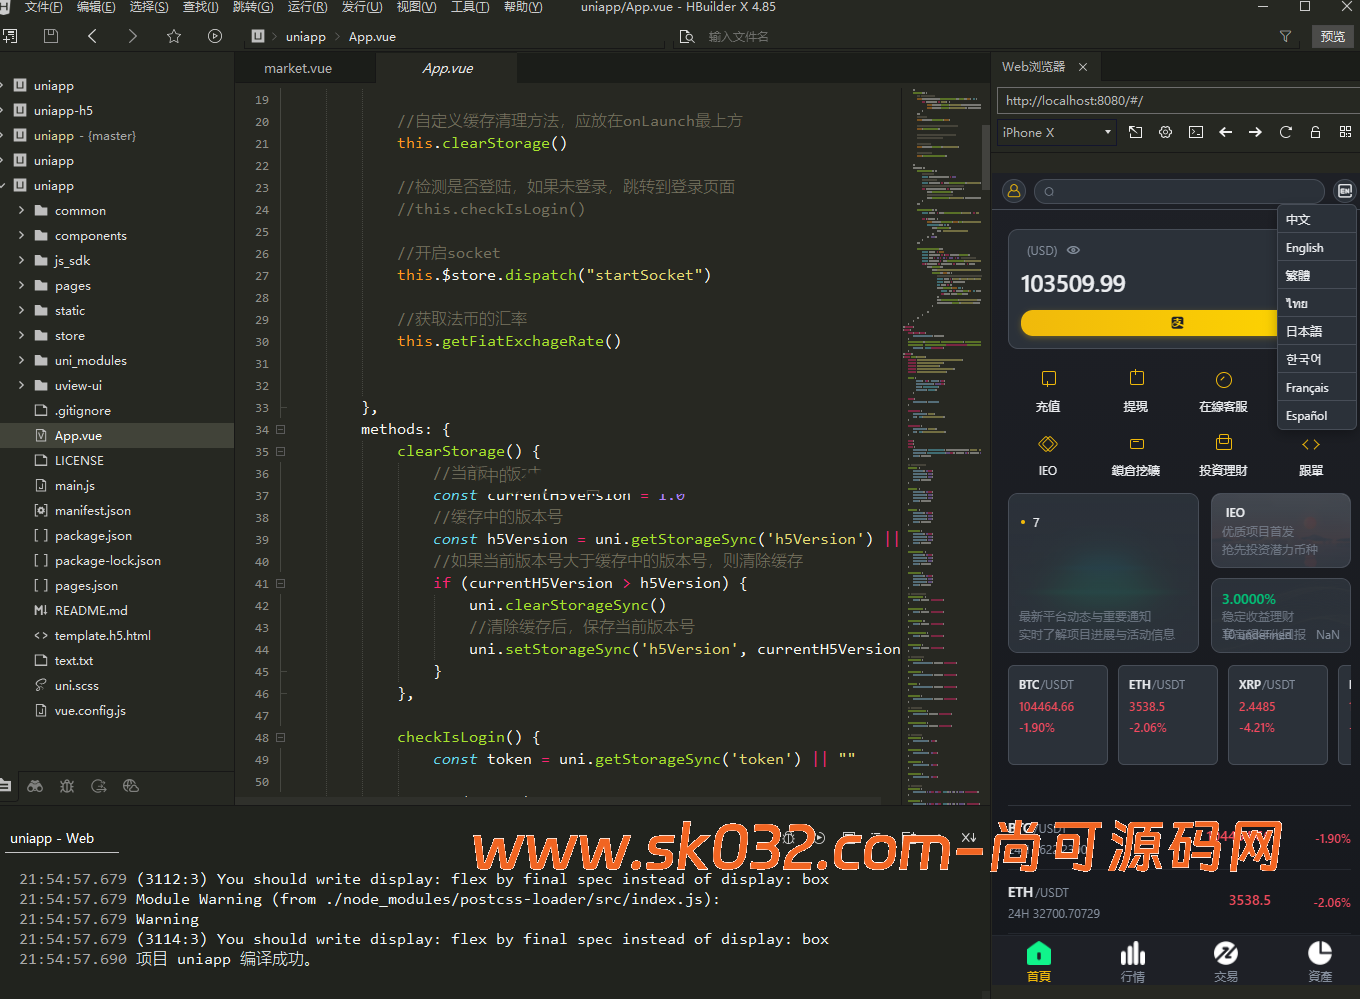Screen dimensions: 1360x999
Task: Toggle balance visibility eye icon next to USD
Action: pos(1073,250)
